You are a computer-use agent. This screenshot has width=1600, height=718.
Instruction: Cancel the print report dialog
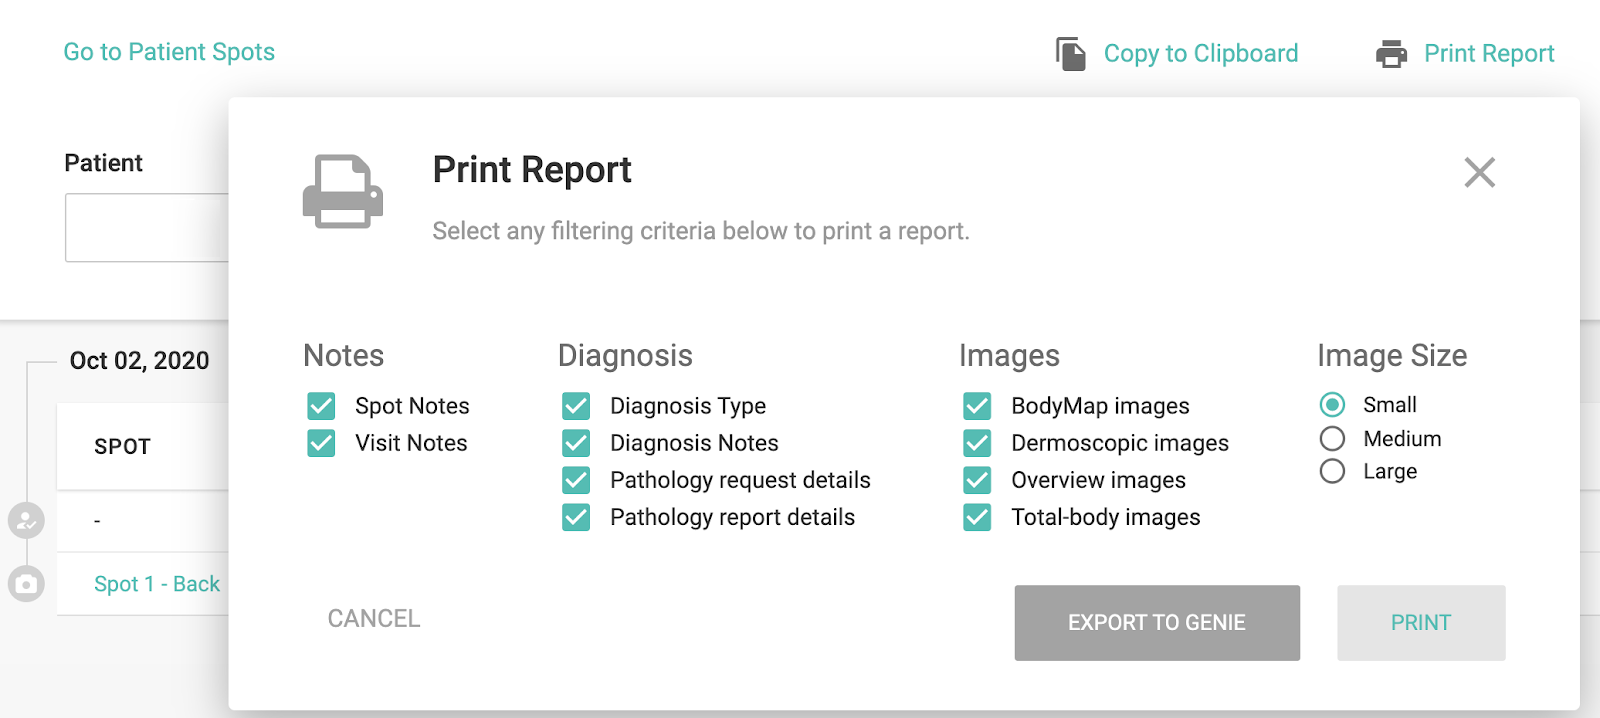(x=374, y=619)
